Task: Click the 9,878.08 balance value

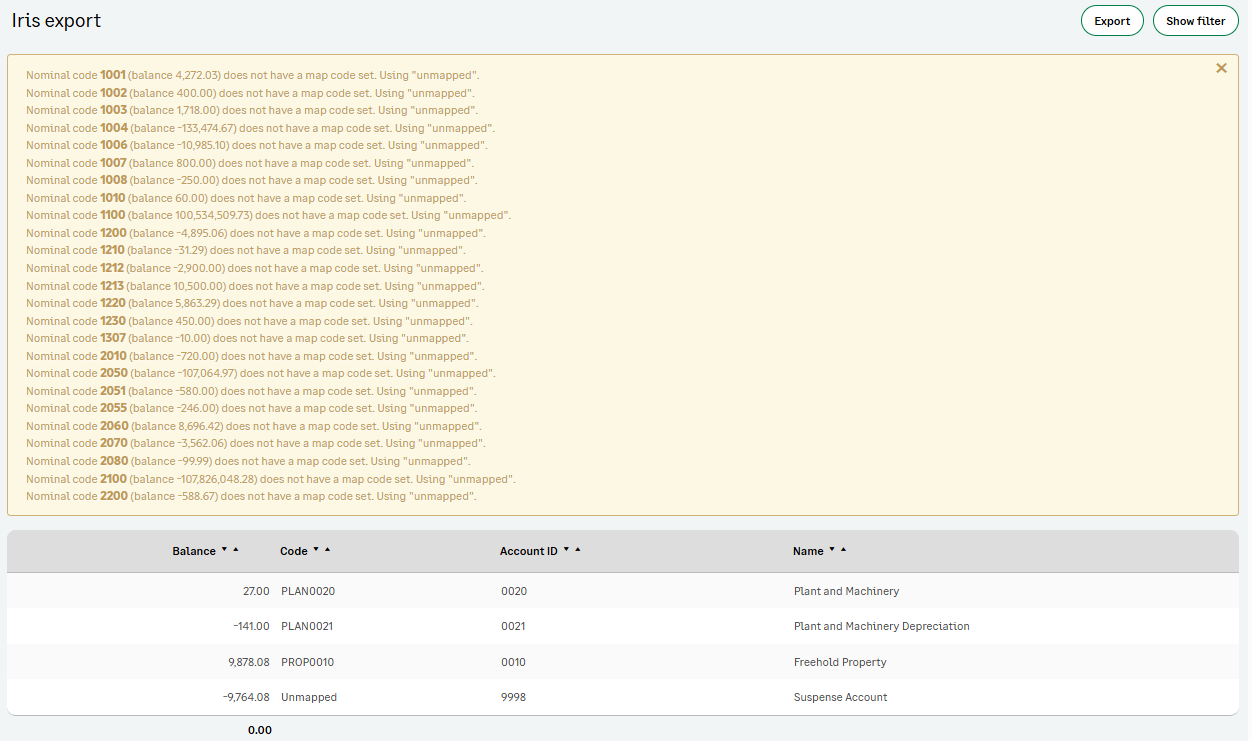Action: [x=249, y=662]
